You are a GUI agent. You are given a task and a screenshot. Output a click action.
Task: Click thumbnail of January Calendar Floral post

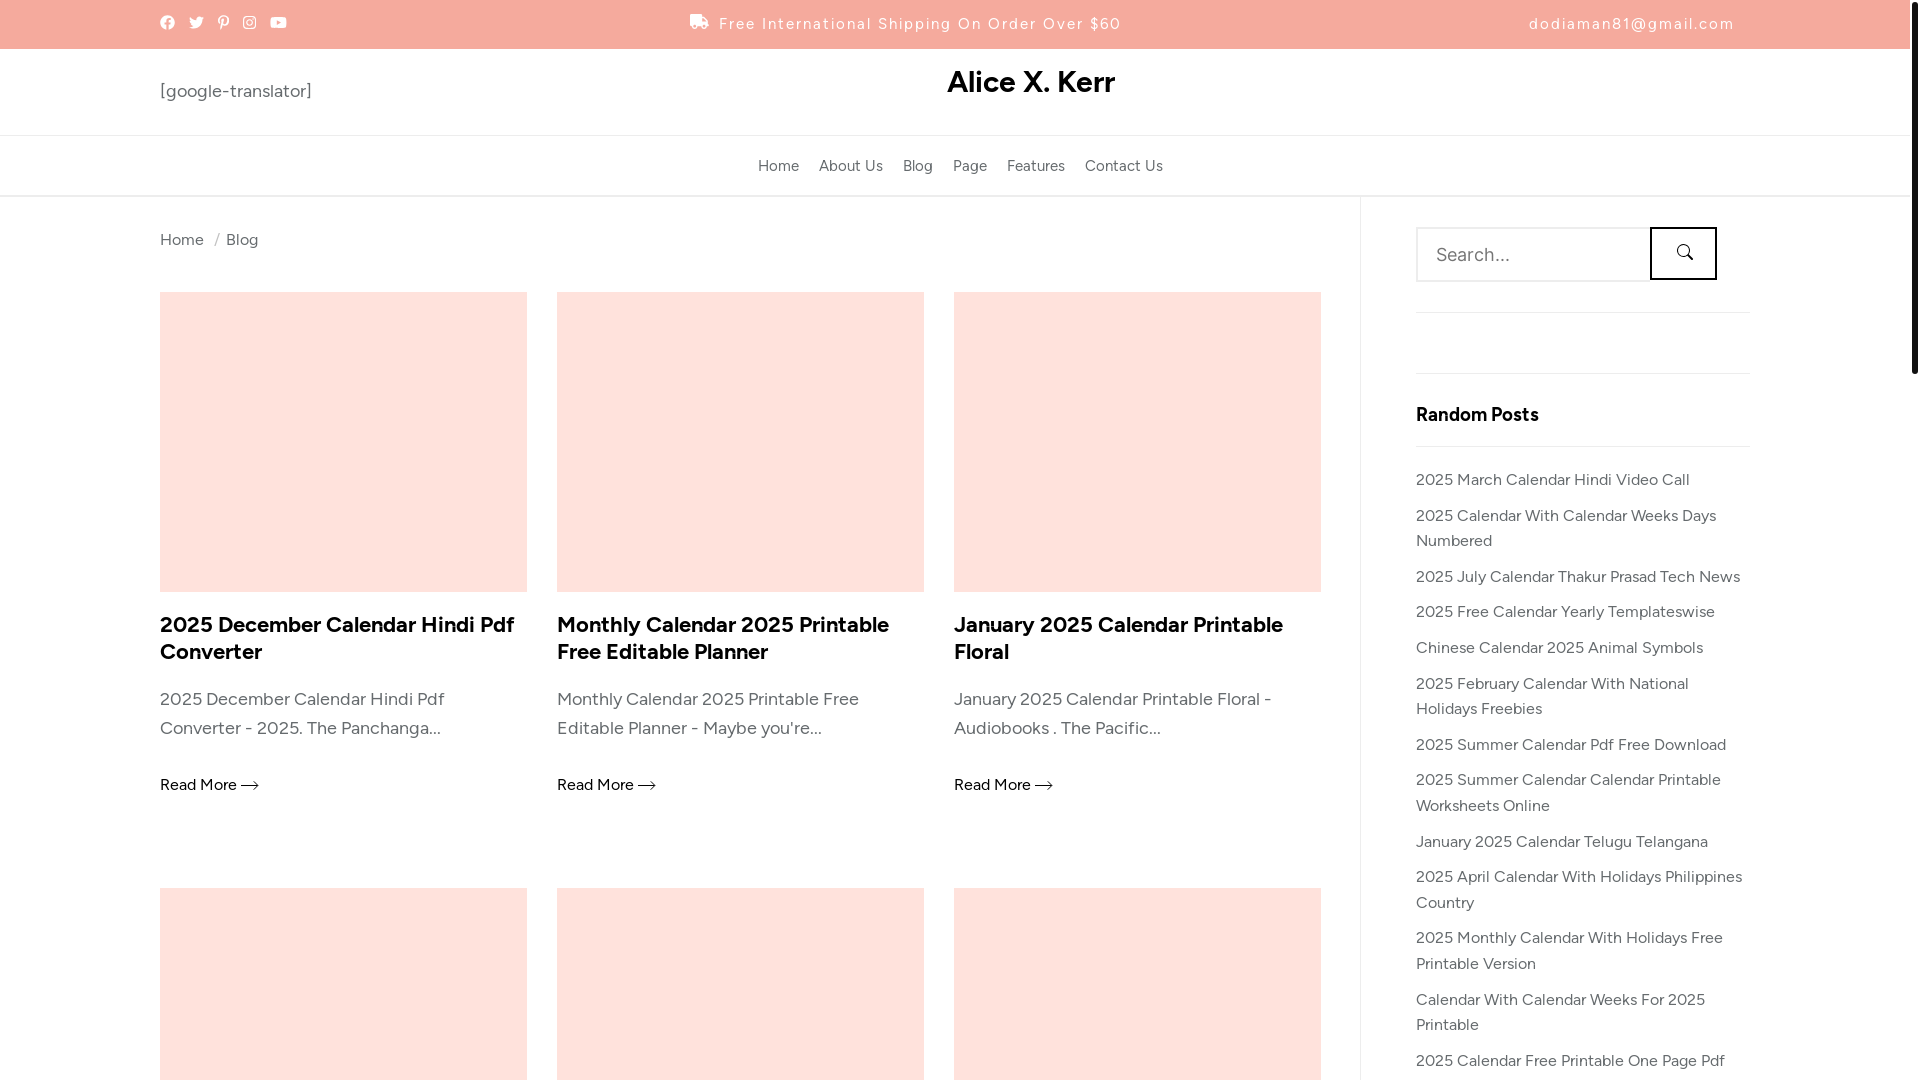(1137, 442)
